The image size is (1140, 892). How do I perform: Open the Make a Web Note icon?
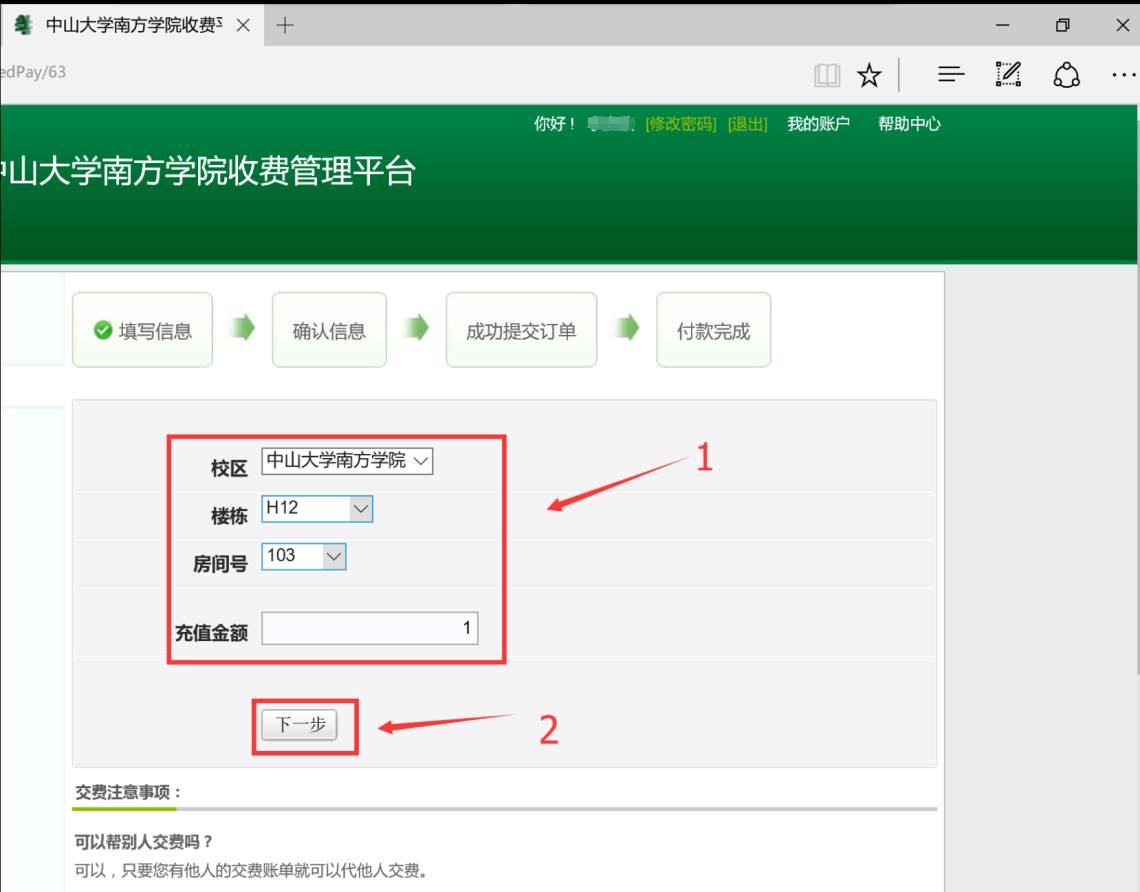coord(1008,73)
